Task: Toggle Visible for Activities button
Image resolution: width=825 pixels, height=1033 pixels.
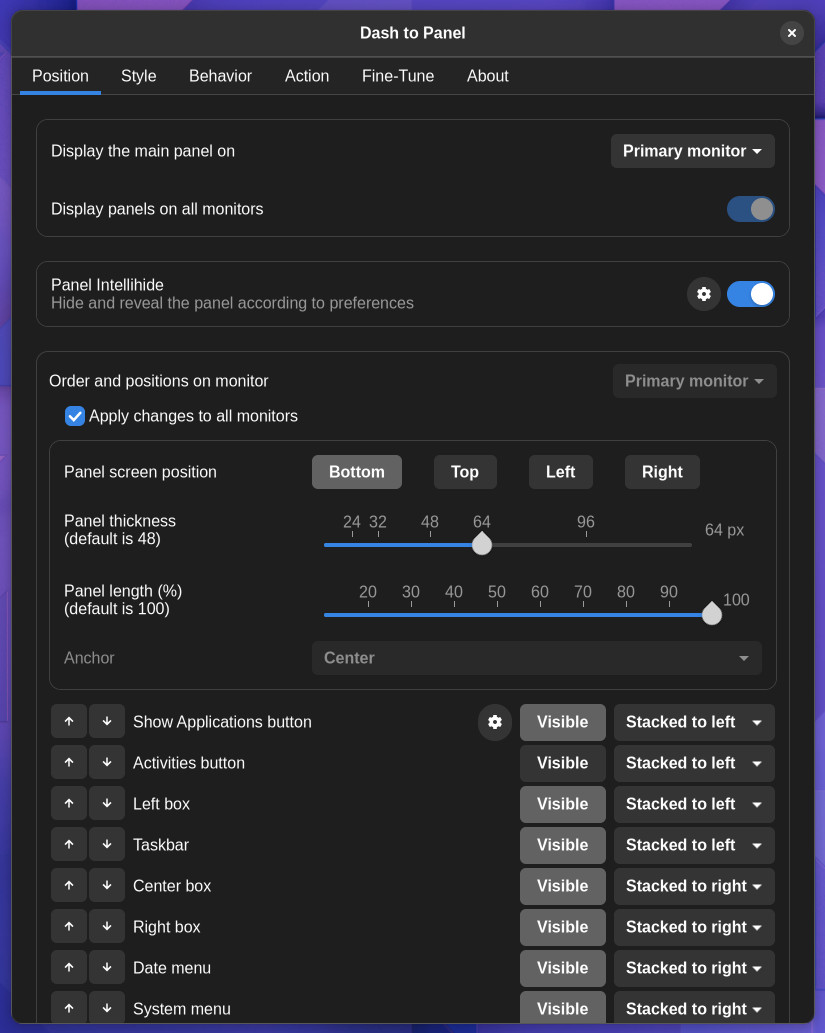Action: [x=563, y=763]
